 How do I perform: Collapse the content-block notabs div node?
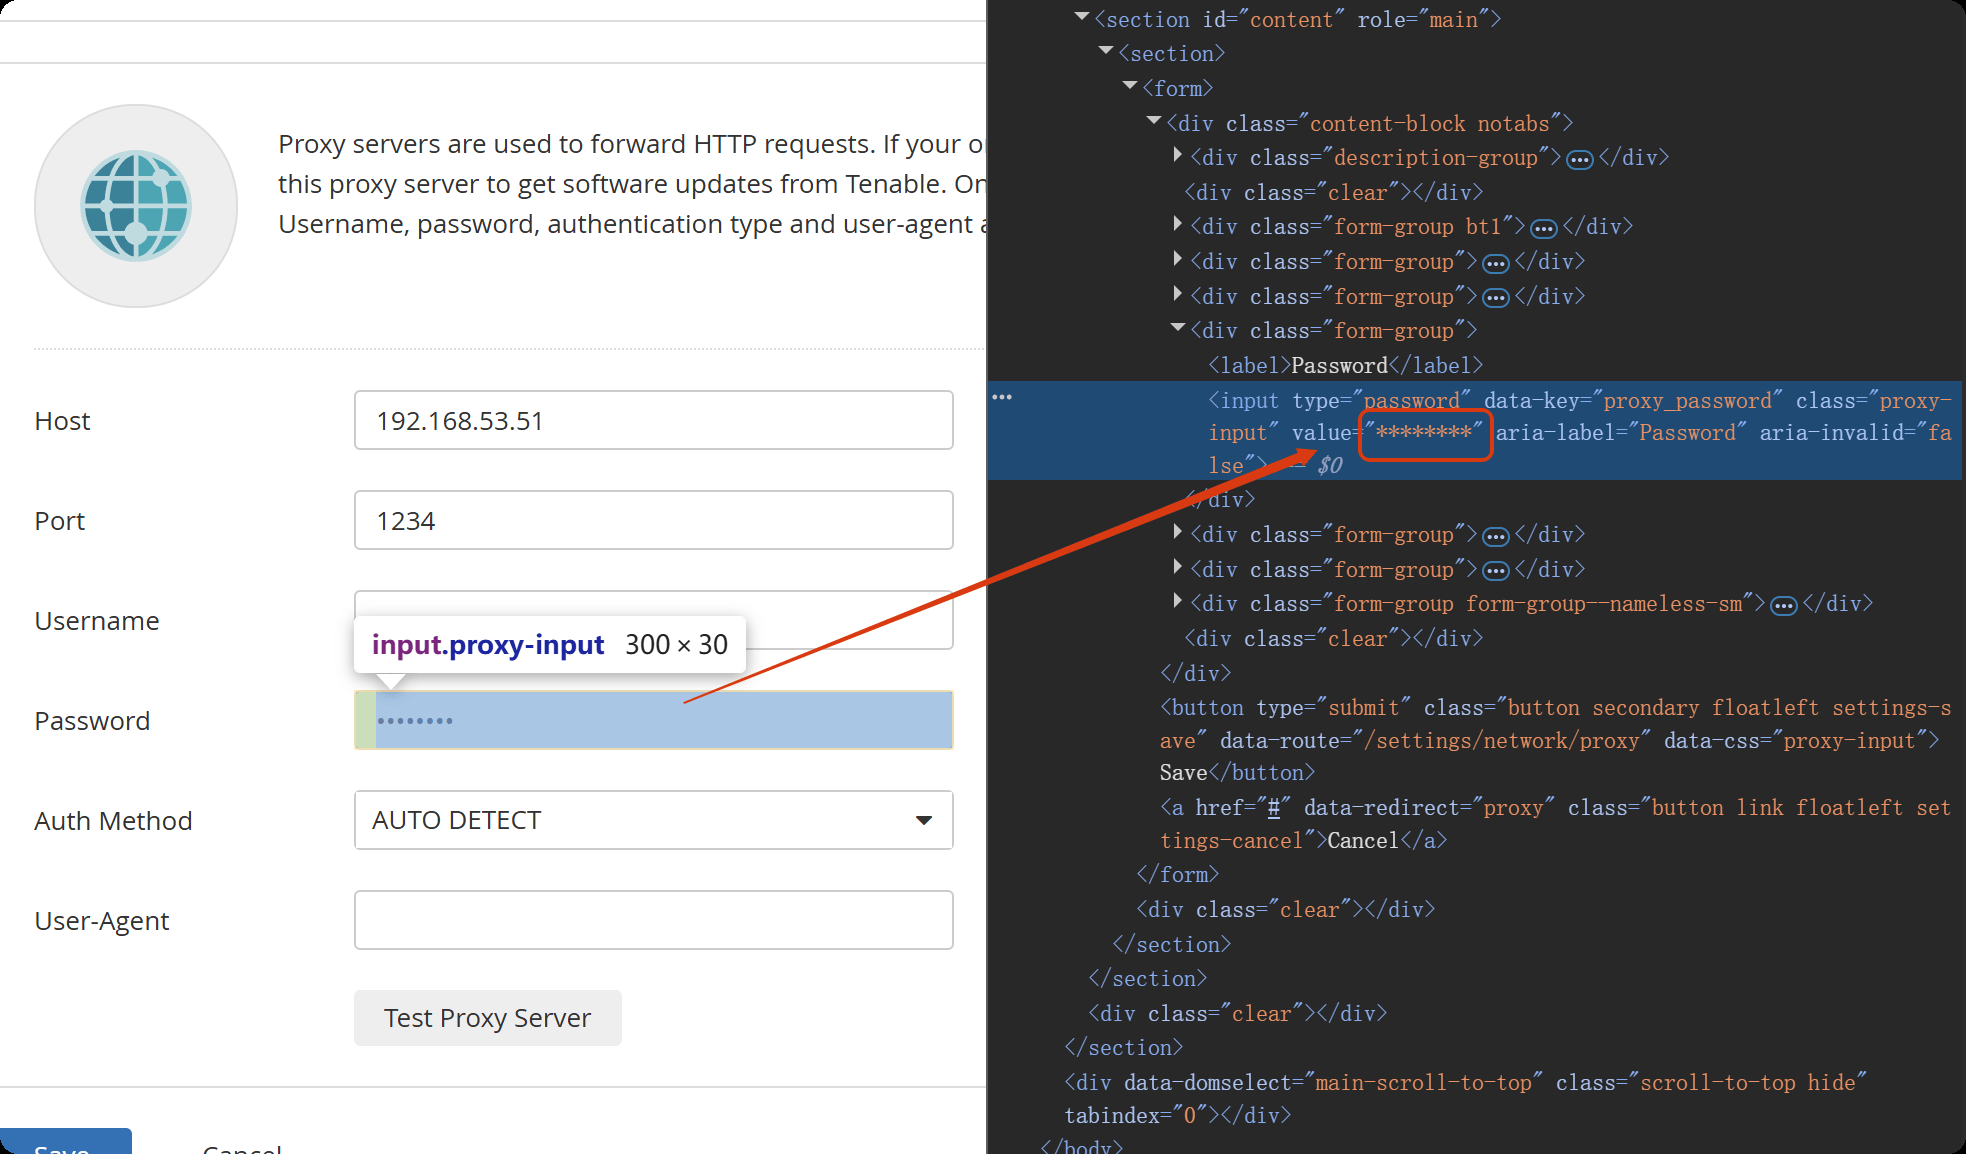pos(1154,122)
